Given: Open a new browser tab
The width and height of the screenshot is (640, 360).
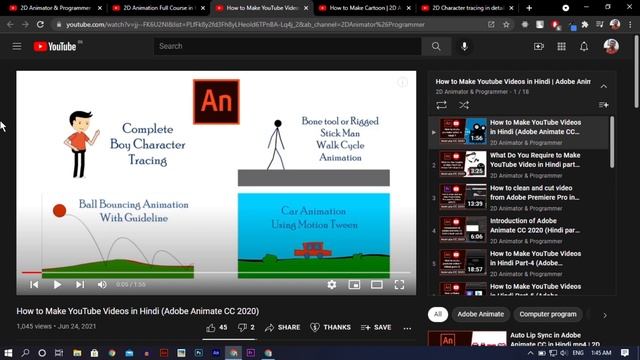Looking at the screenshot, I should pyautogui.click(x=529, y=8).
